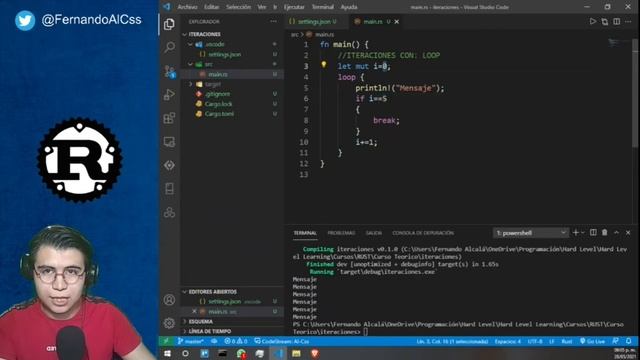Image resolution: width=640 pixels, height=360 pixels.
Task: Open the Accounts menu icon
Action: coord(169,300)
